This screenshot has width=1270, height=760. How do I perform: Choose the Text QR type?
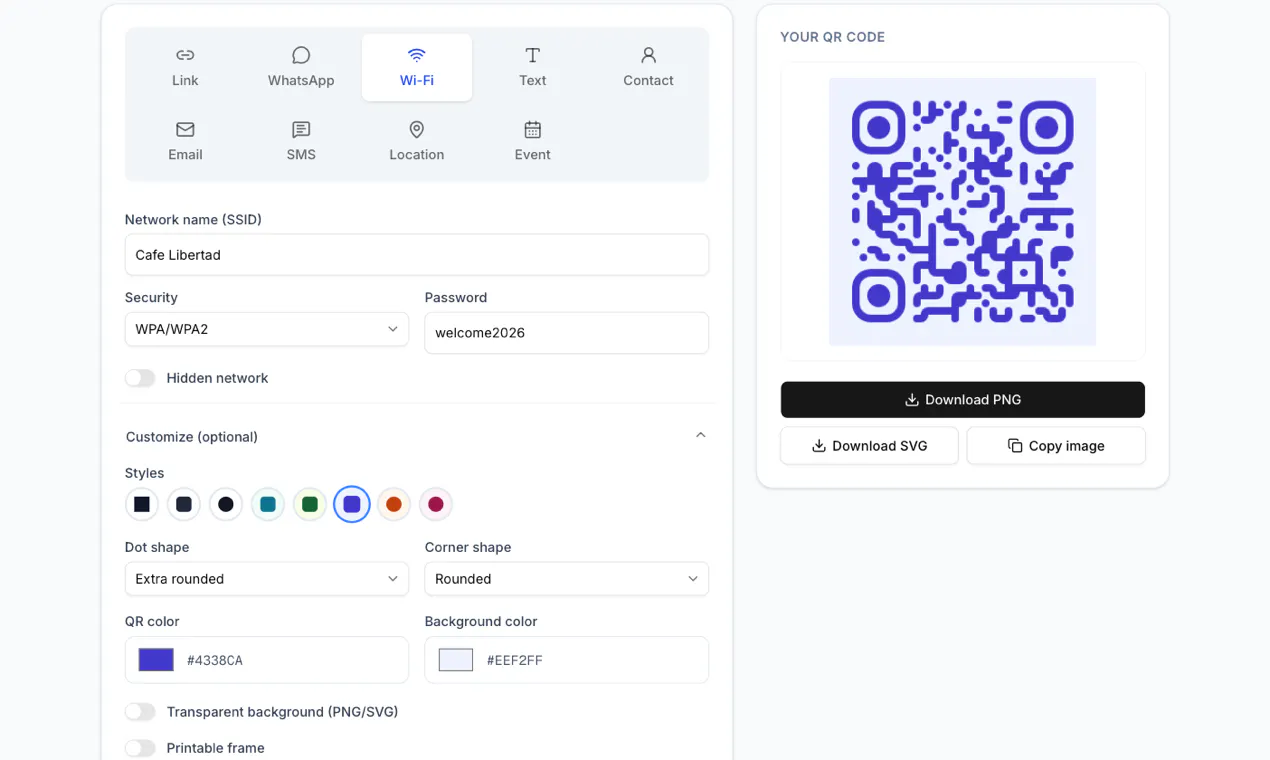click(533, 67)
